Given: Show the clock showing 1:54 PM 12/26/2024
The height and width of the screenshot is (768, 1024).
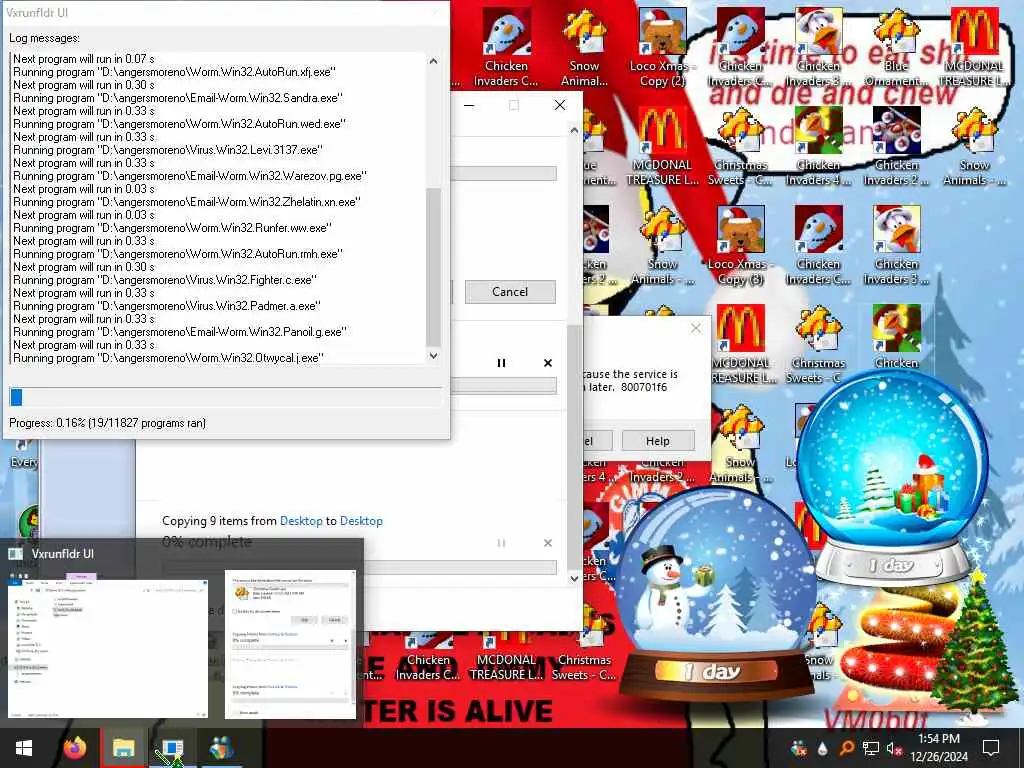Looking at the screenshot, I should [x=939, y=748].
